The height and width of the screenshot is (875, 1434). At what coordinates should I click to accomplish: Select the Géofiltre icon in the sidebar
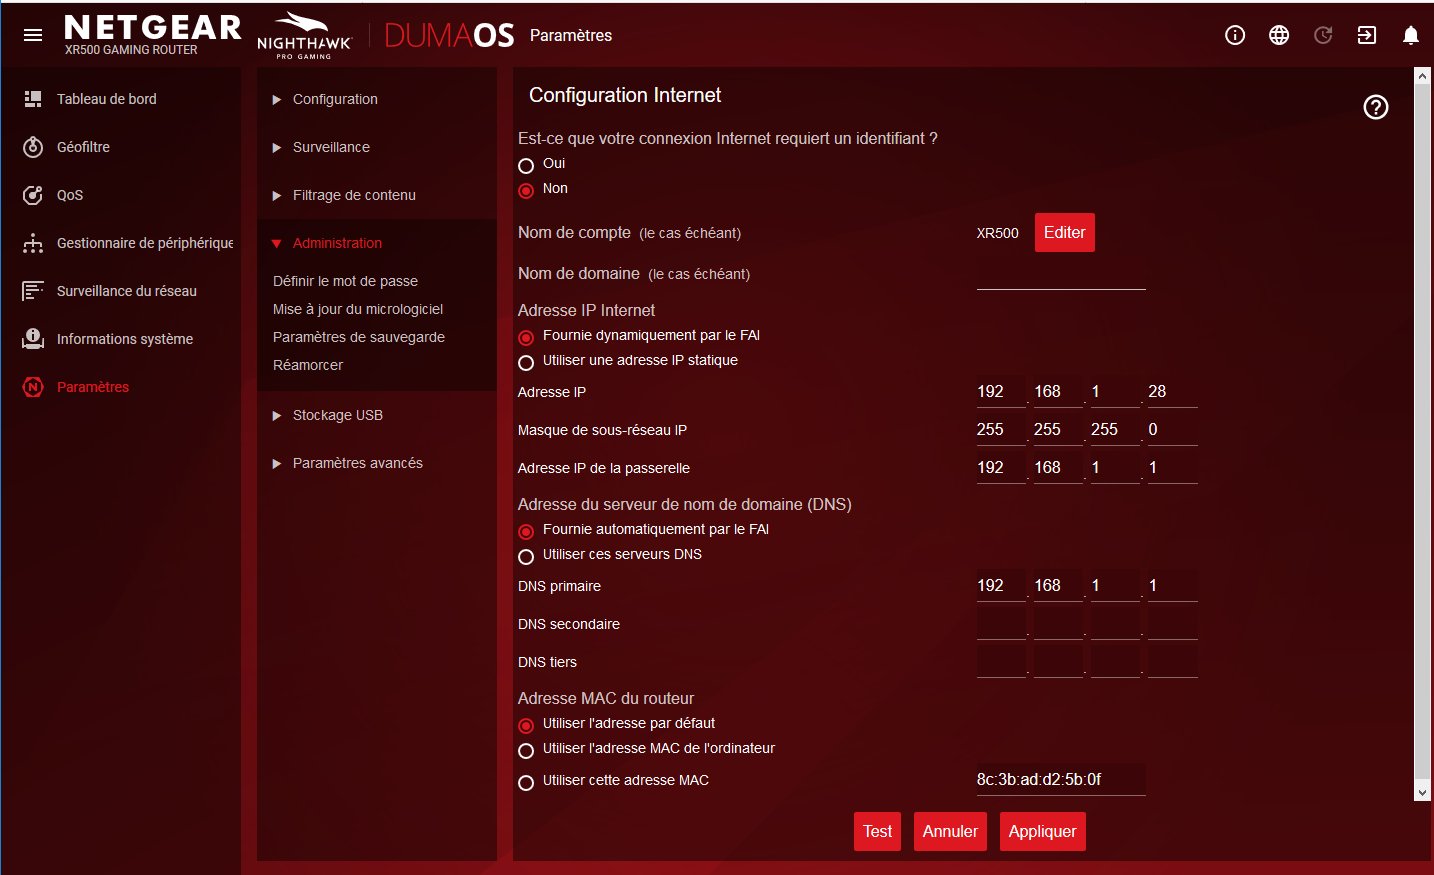pos(33,146)
